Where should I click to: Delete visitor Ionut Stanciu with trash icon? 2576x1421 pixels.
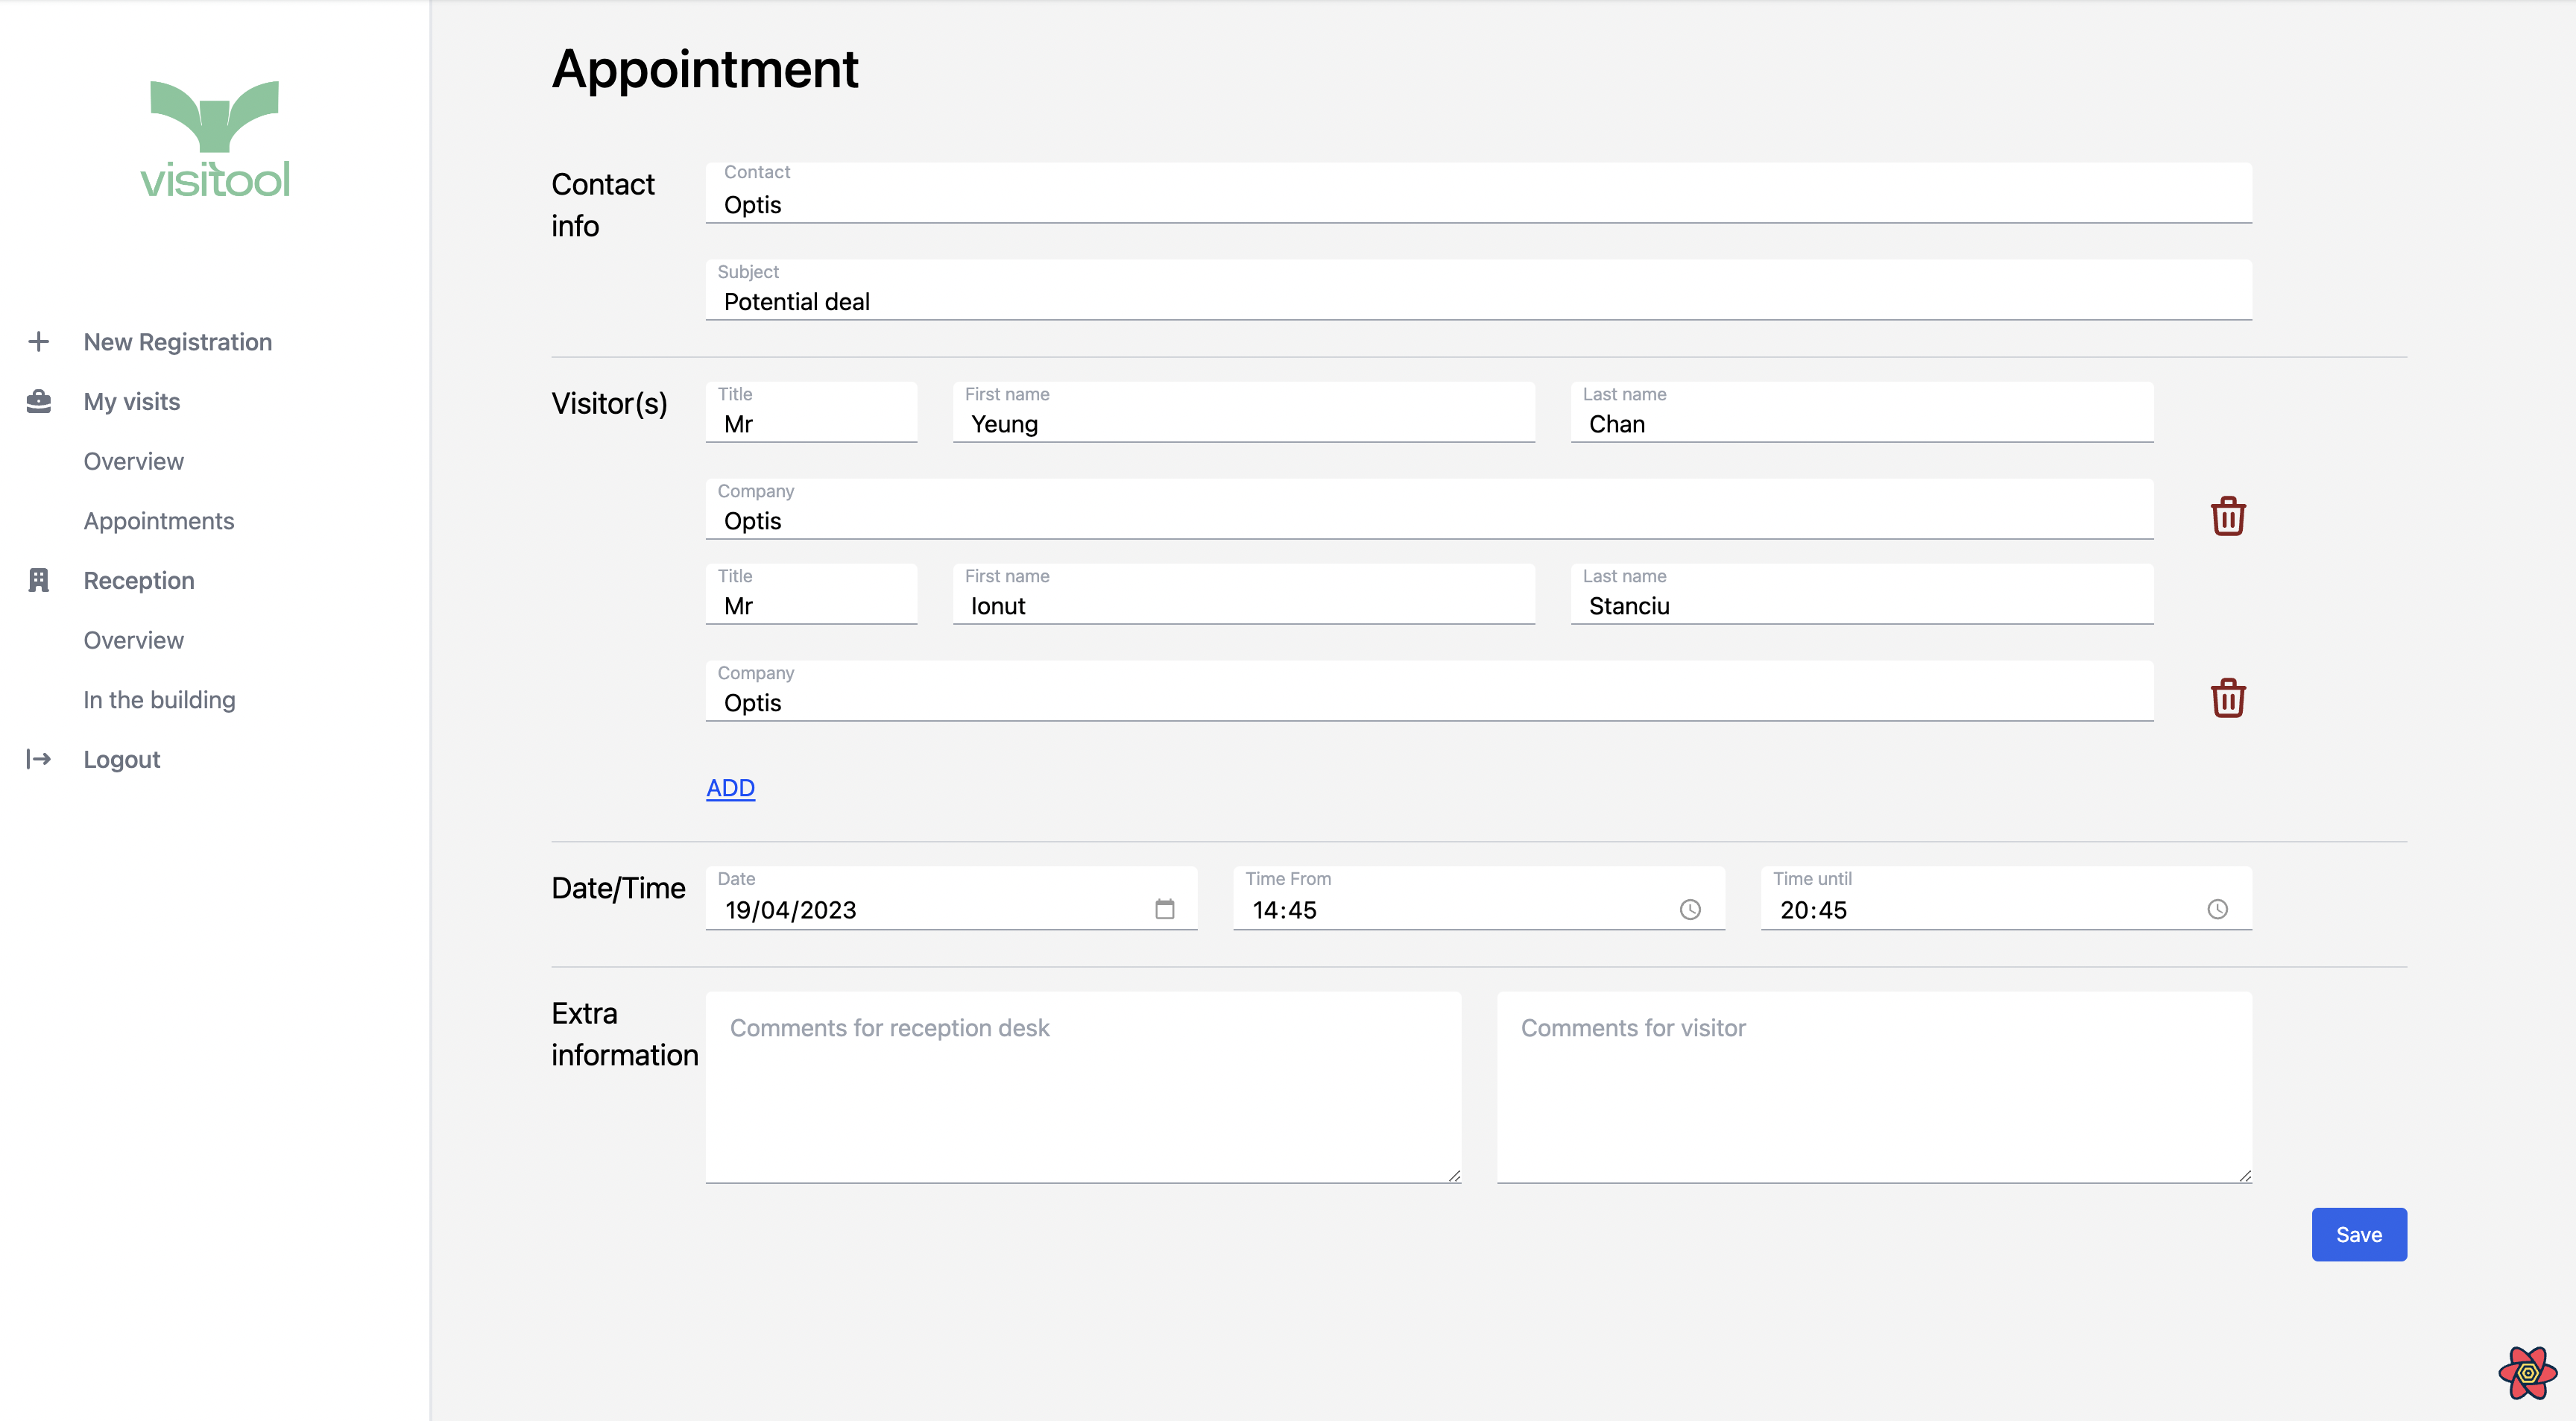coord(2228,698)
